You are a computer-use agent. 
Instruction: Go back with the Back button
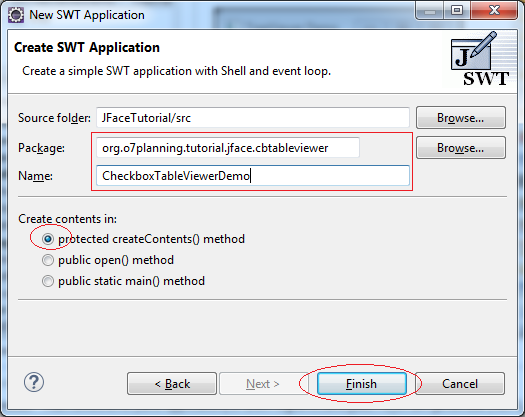click(172, 384)
